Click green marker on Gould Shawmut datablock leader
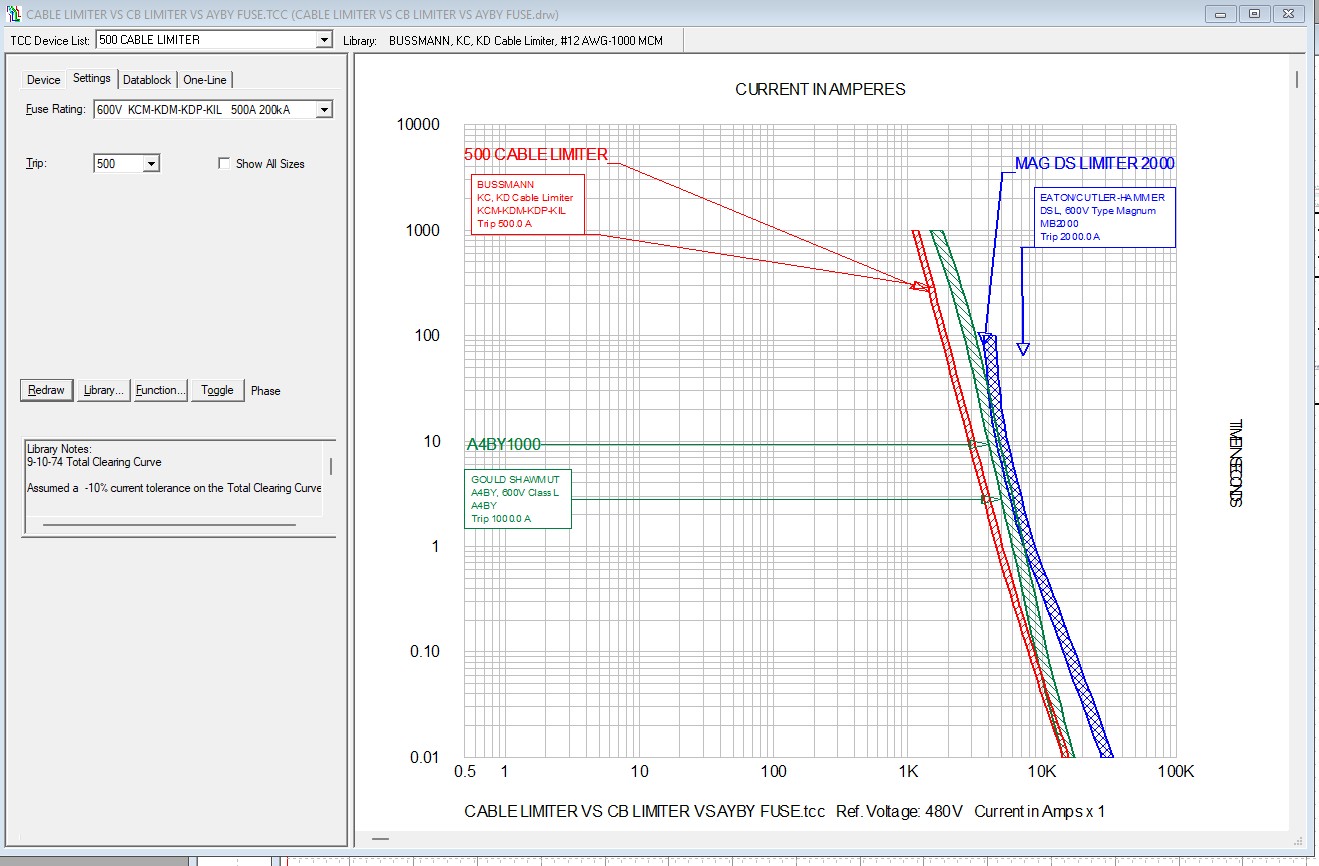The width and height of the screenshot is (1319, 866). click(985, 498)
